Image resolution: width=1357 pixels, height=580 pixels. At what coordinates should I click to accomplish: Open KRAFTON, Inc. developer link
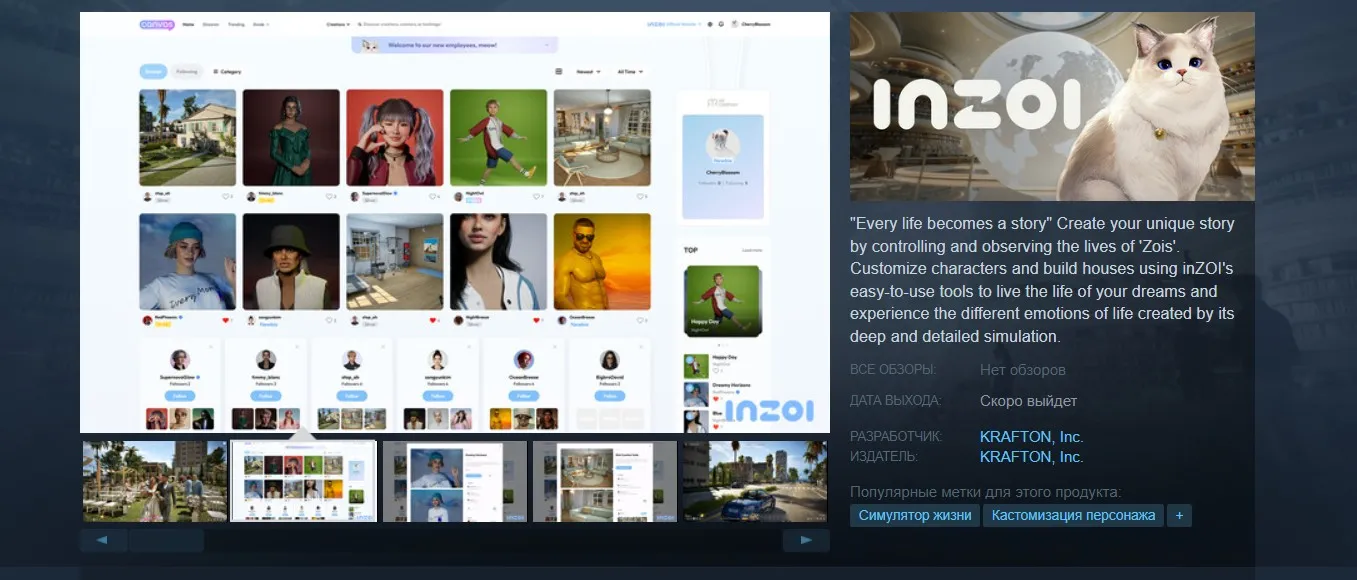(1031, 437)
